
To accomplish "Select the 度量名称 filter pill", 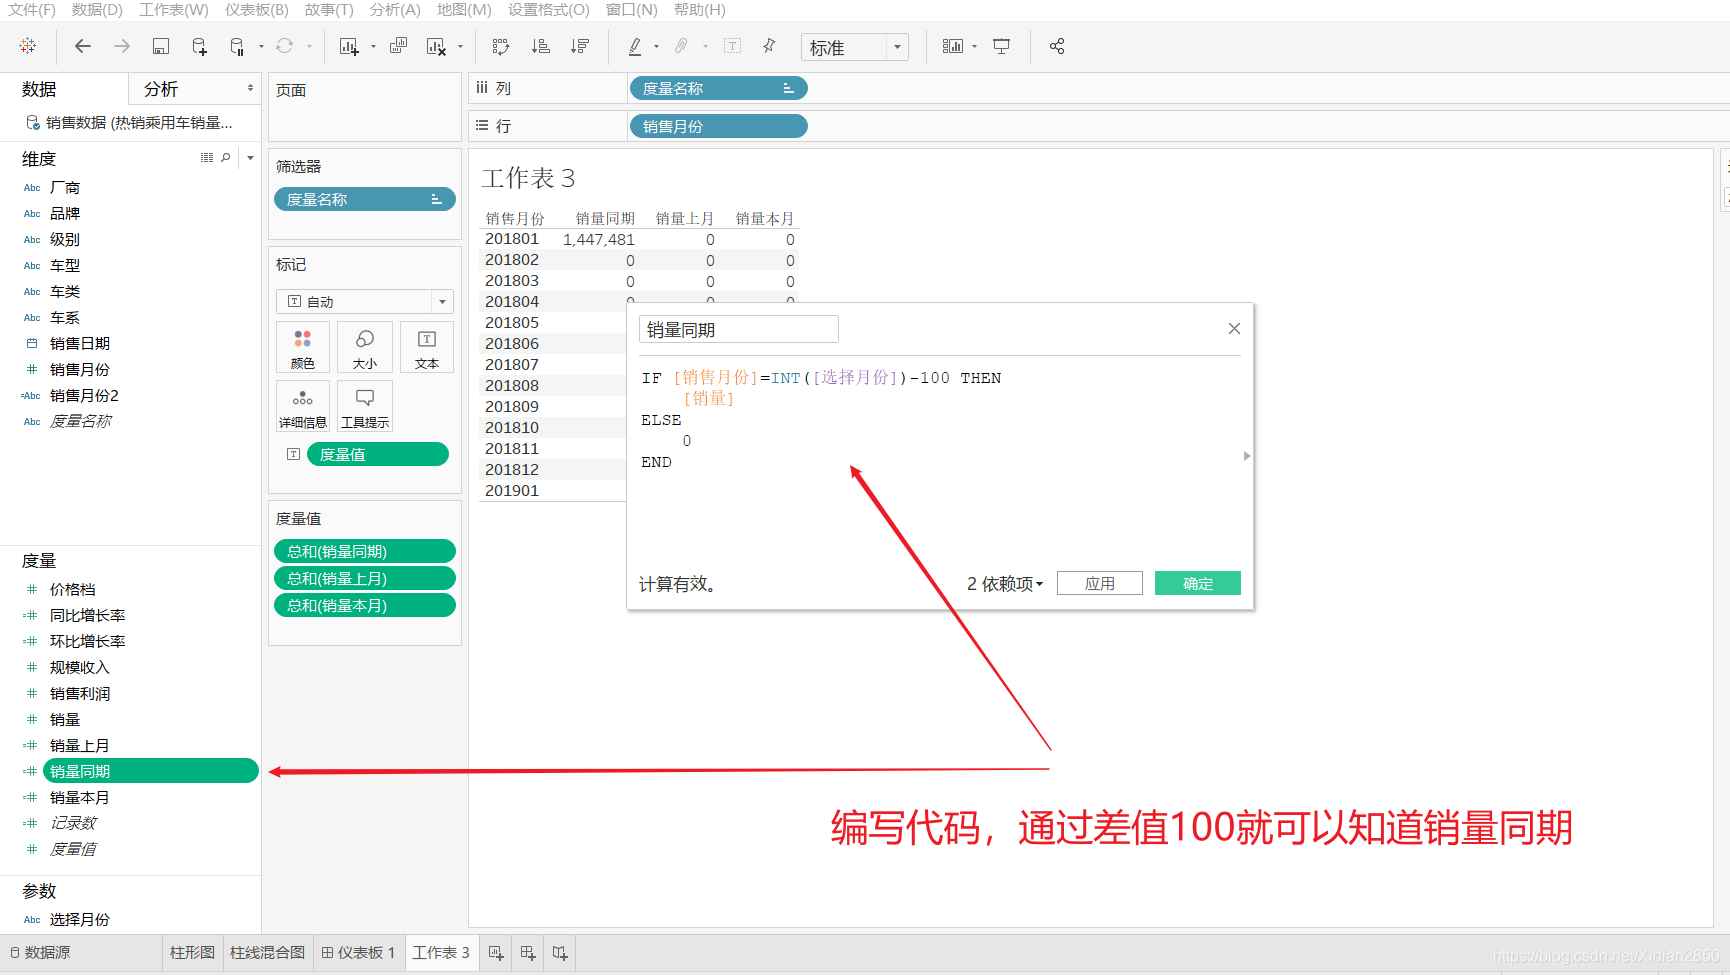I will (365, 199).
